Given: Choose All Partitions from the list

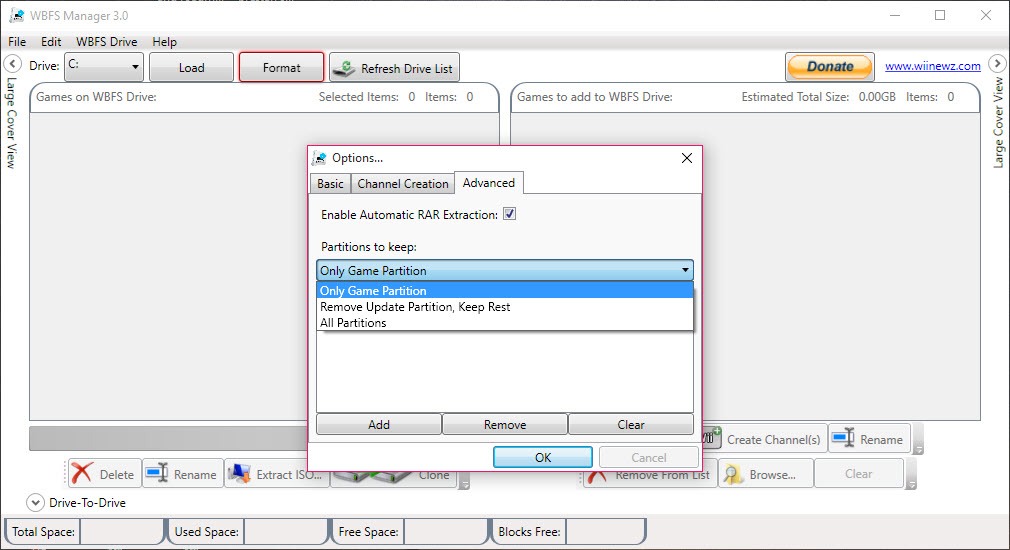Looking at the screenshot, I should pos(353,323).
